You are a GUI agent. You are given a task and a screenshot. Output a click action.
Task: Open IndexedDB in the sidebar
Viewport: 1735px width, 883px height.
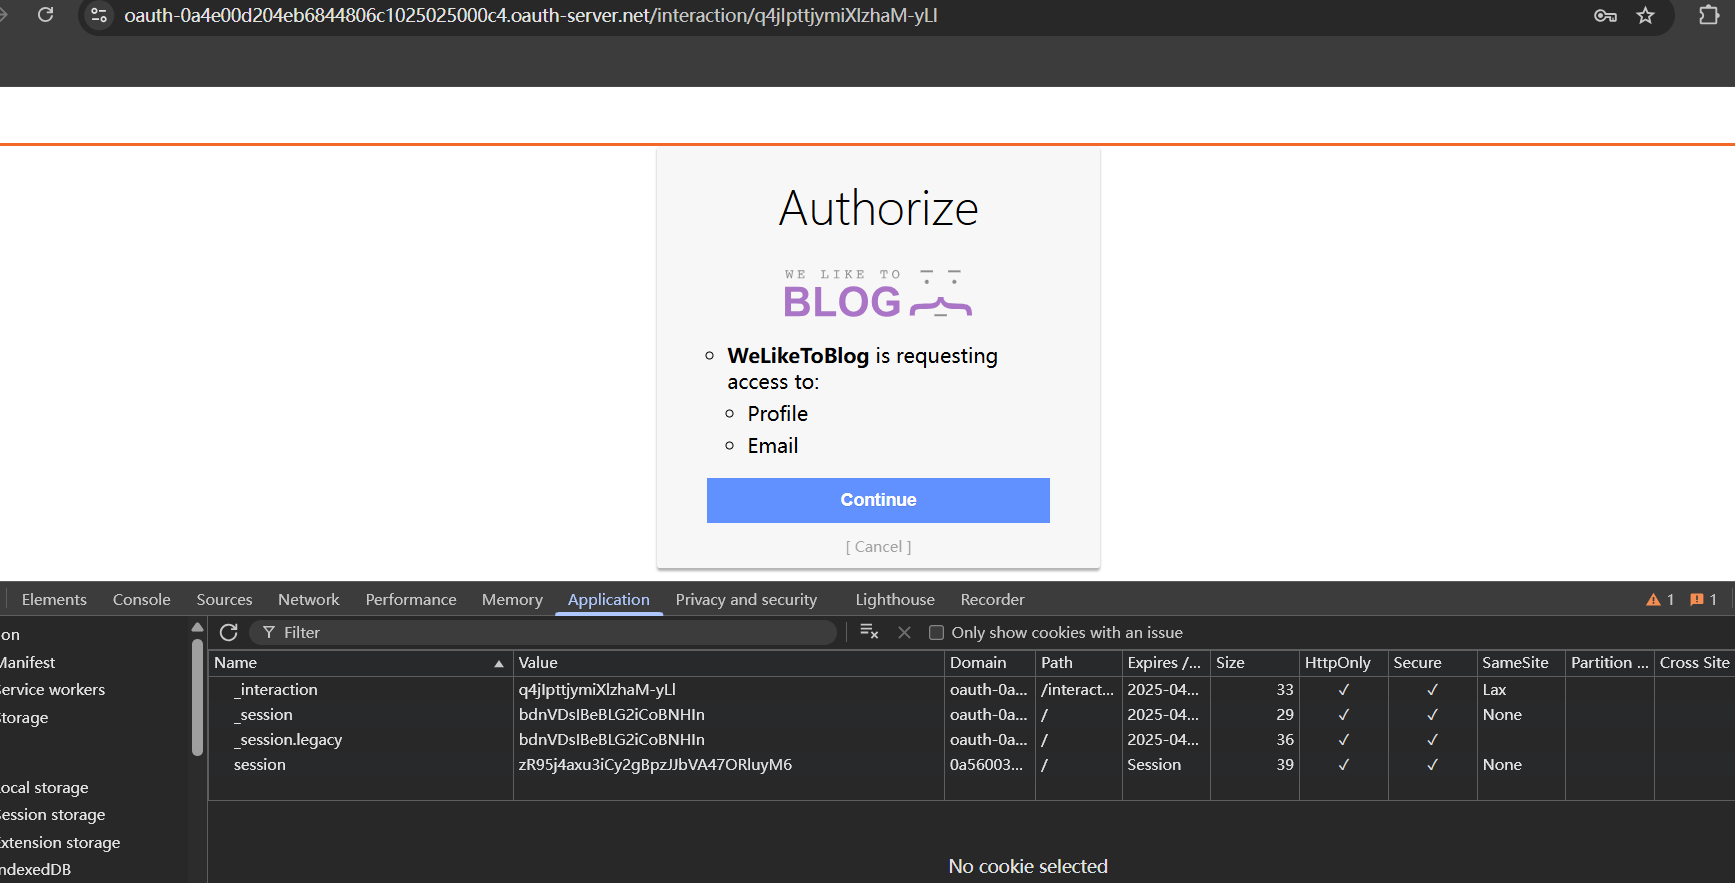pyautogui.click(x=36, y=870)
